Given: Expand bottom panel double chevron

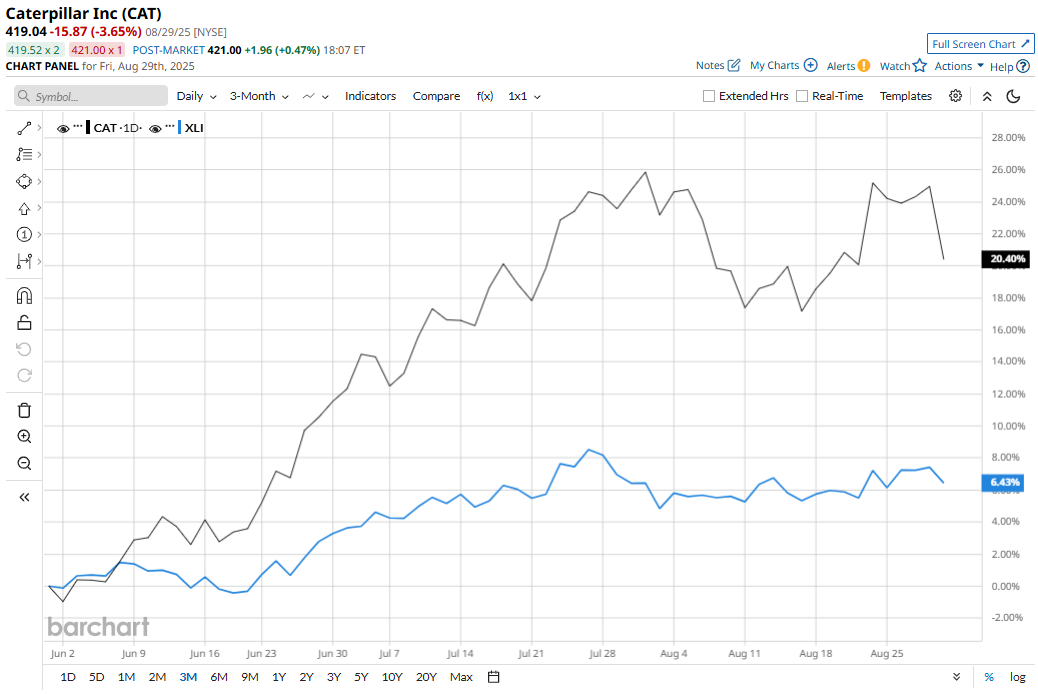Looking at the screenshot, I should [957, 677].
